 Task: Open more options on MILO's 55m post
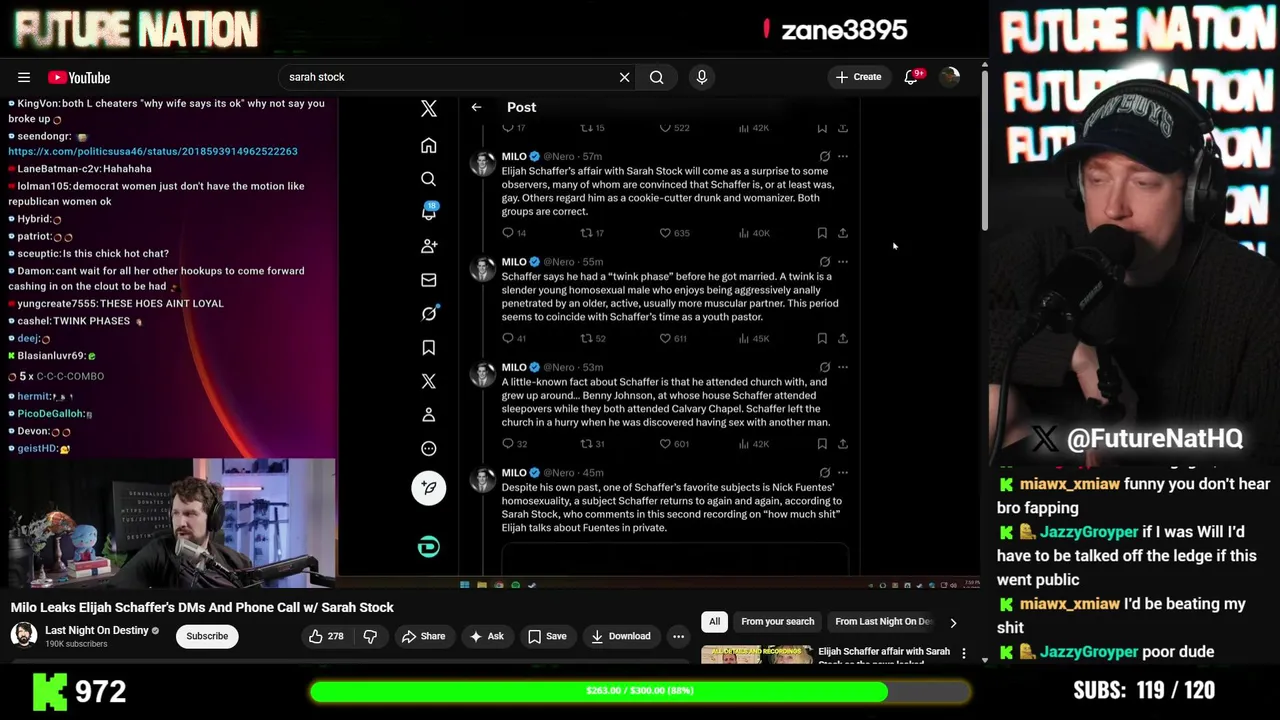(x=843, y=262)
